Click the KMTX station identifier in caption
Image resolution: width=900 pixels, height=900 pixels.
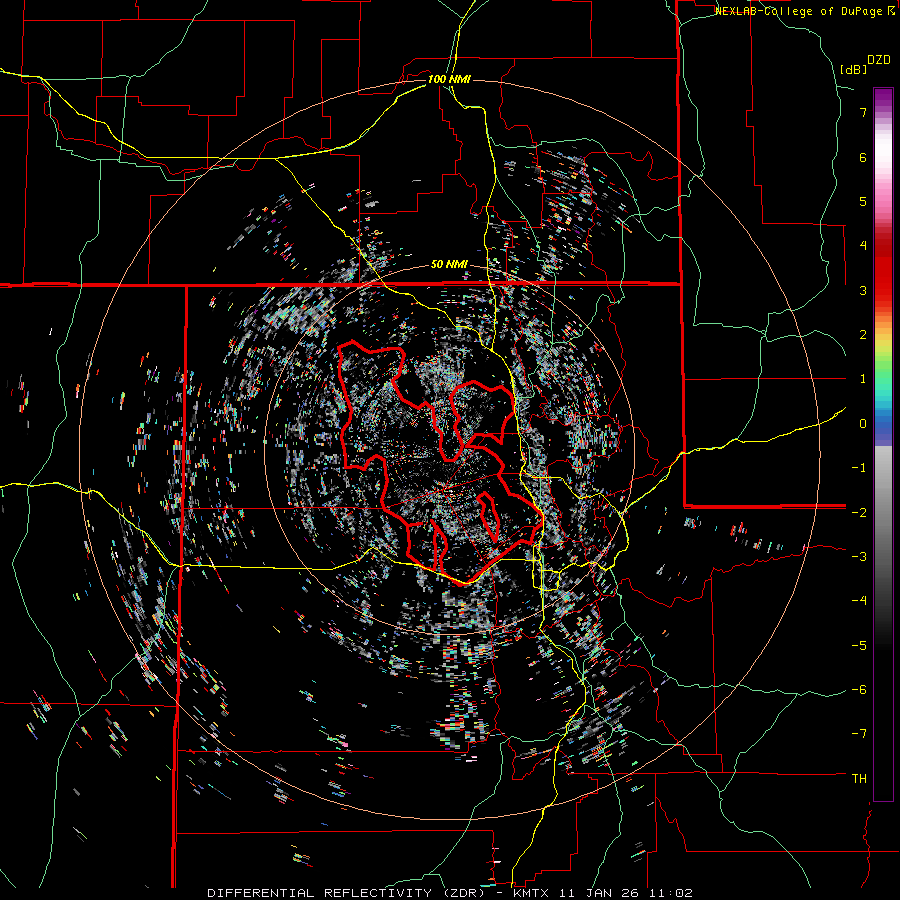(x=529, y=893)
